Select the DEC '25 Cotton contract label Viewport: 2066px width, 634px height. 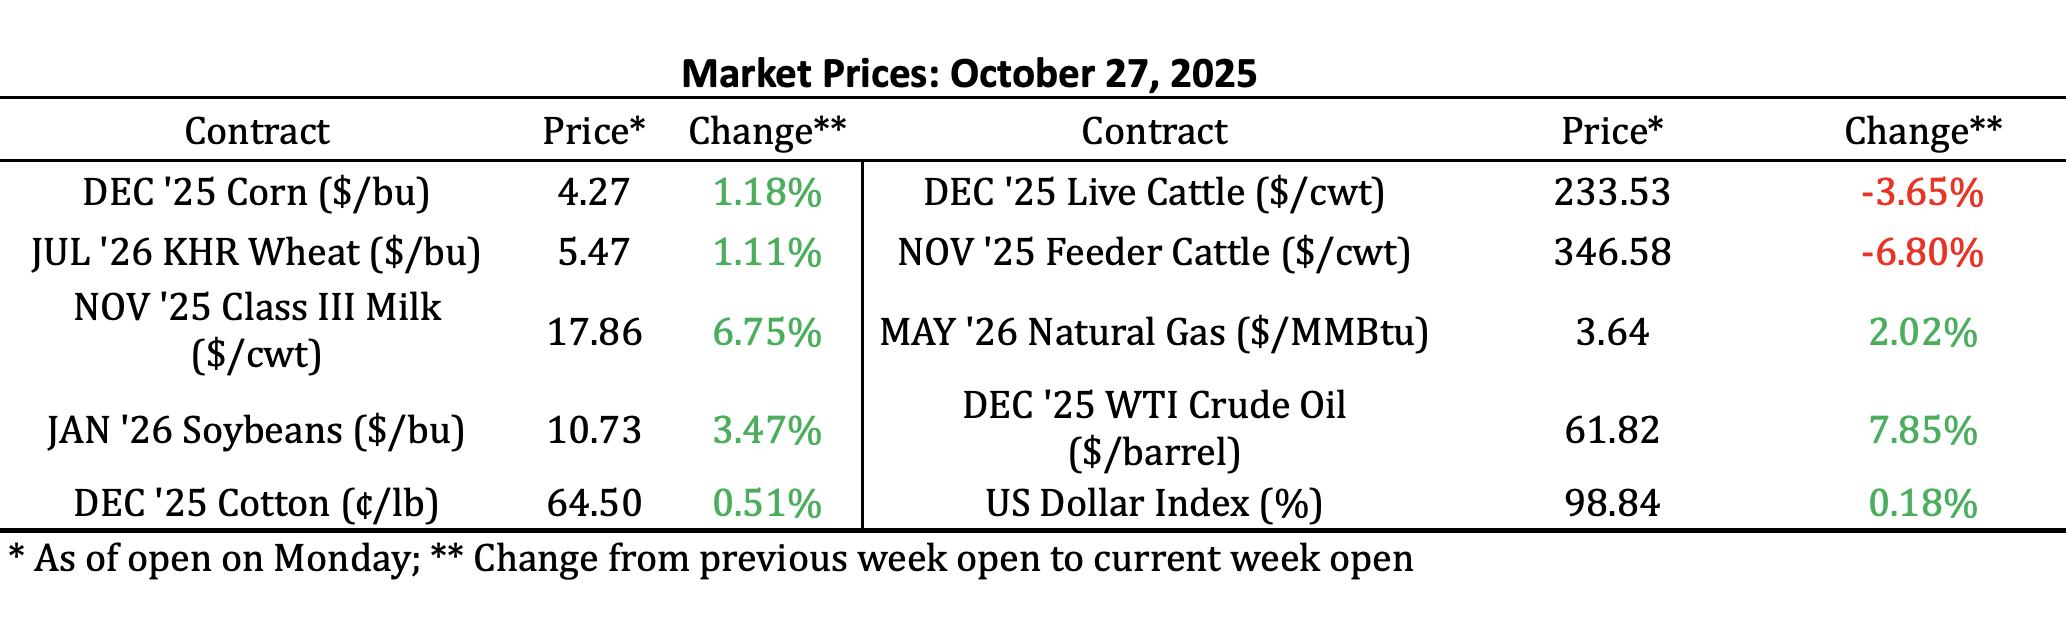256,502
